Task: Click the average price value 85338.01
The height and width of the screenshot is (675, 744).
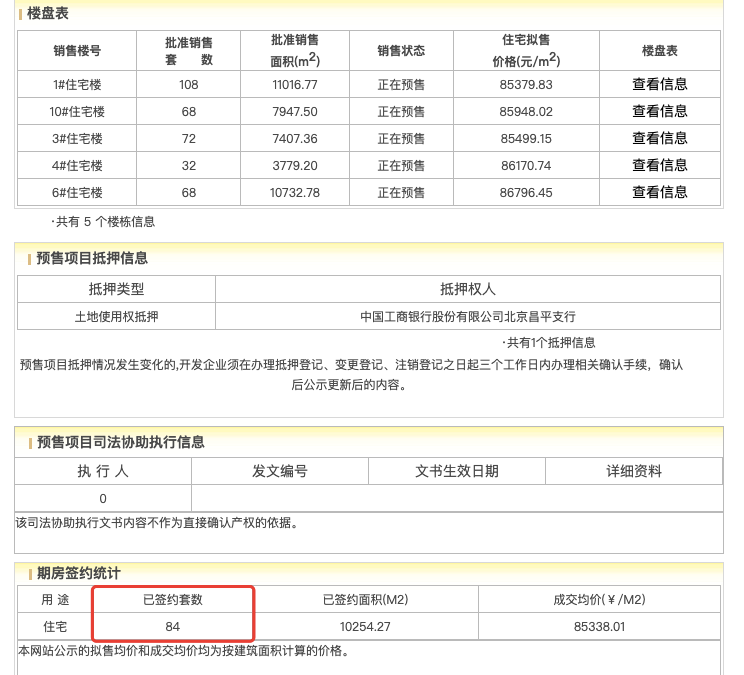Action: click(599, 626)
